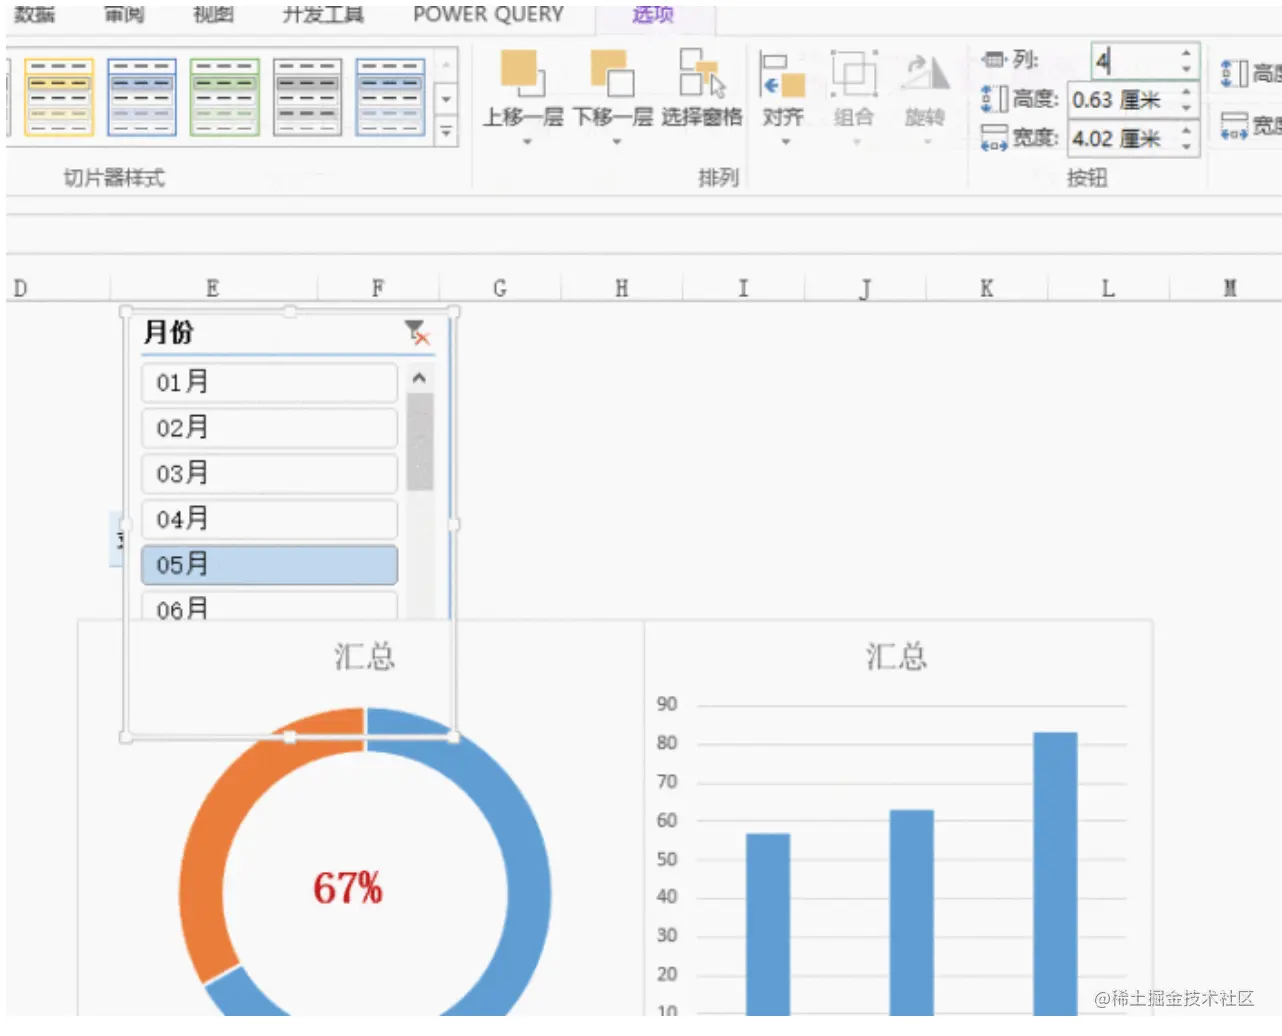Increase the column count with the up spinner
The width and height of the screenshot is (1282, 1036).
(1186, 54)
